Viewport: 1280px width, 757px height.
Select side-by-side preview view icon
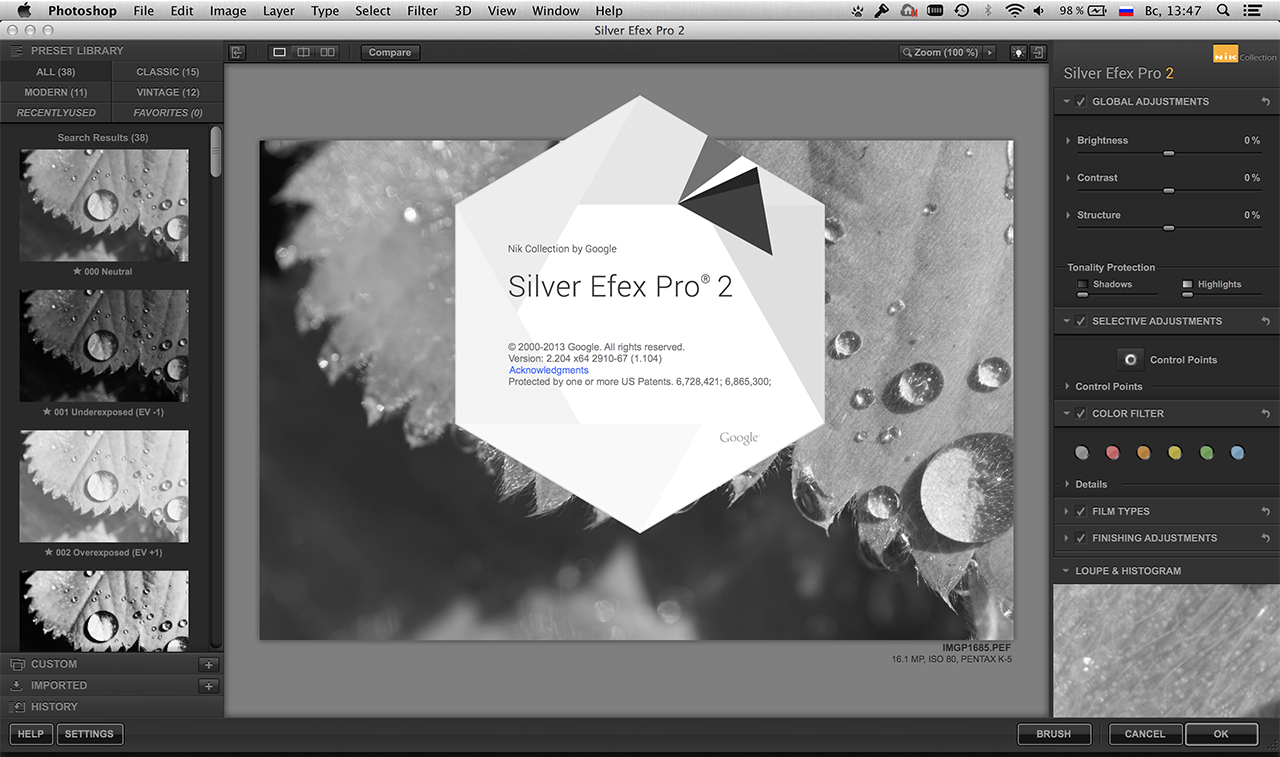pyautogui.click(x=328, y=52)
